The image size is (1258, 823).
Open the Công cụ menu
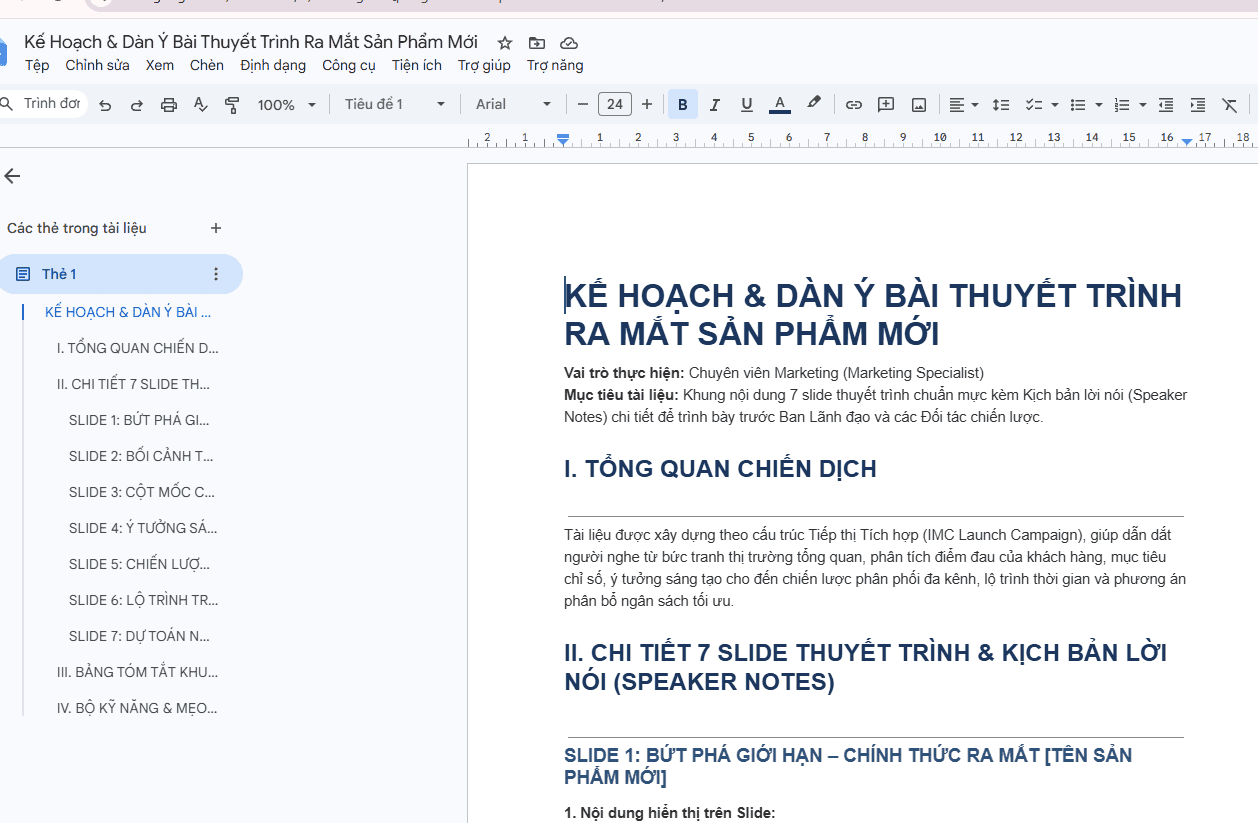click(x=349, y=66)
